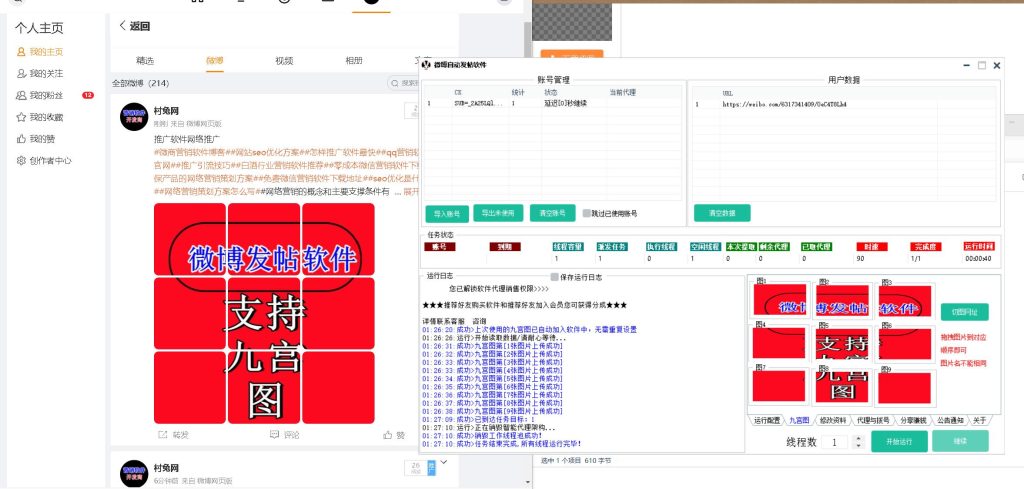This screenshot has height=489, width=1024.
Task: Select nine-grid thumbnail 图7
Action: pyautogui.click(x=779, y=386)
